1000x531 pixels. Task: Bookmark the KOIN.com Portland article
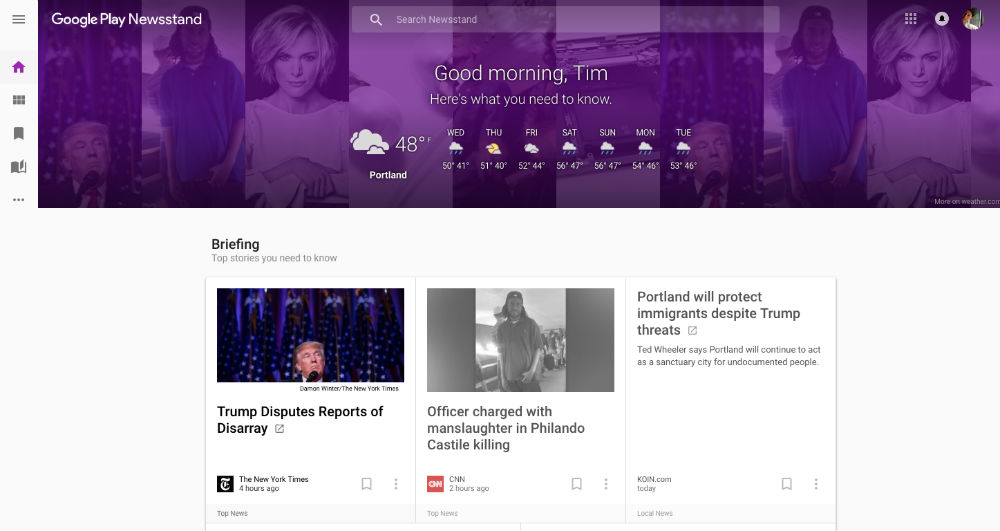tap(787, 484)
